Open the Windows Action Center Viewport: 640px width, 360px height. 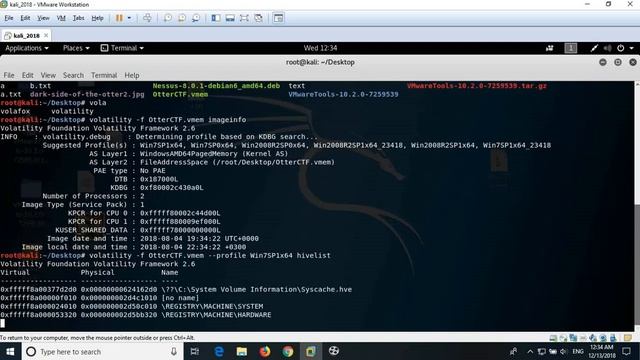tap(627, 351)
